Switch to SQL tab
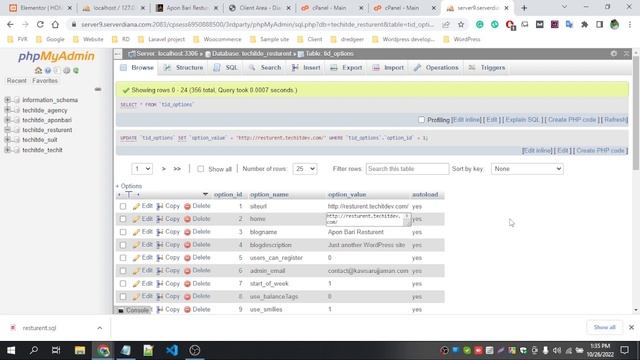The width and height of the screenshot is (640, 360). pos(226,68)
